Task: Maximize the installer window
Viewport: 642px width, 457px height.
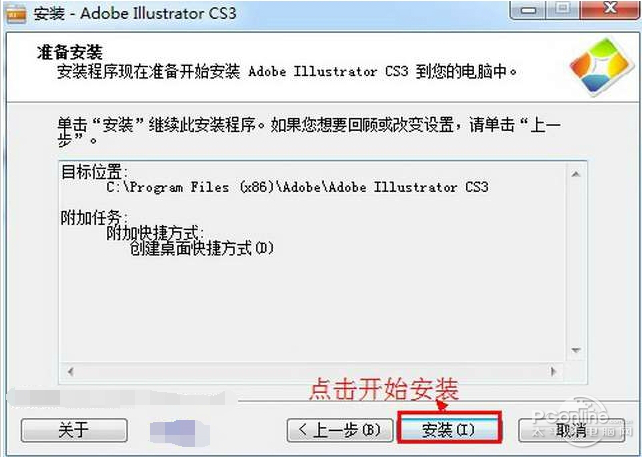Action: coord(563,9)
